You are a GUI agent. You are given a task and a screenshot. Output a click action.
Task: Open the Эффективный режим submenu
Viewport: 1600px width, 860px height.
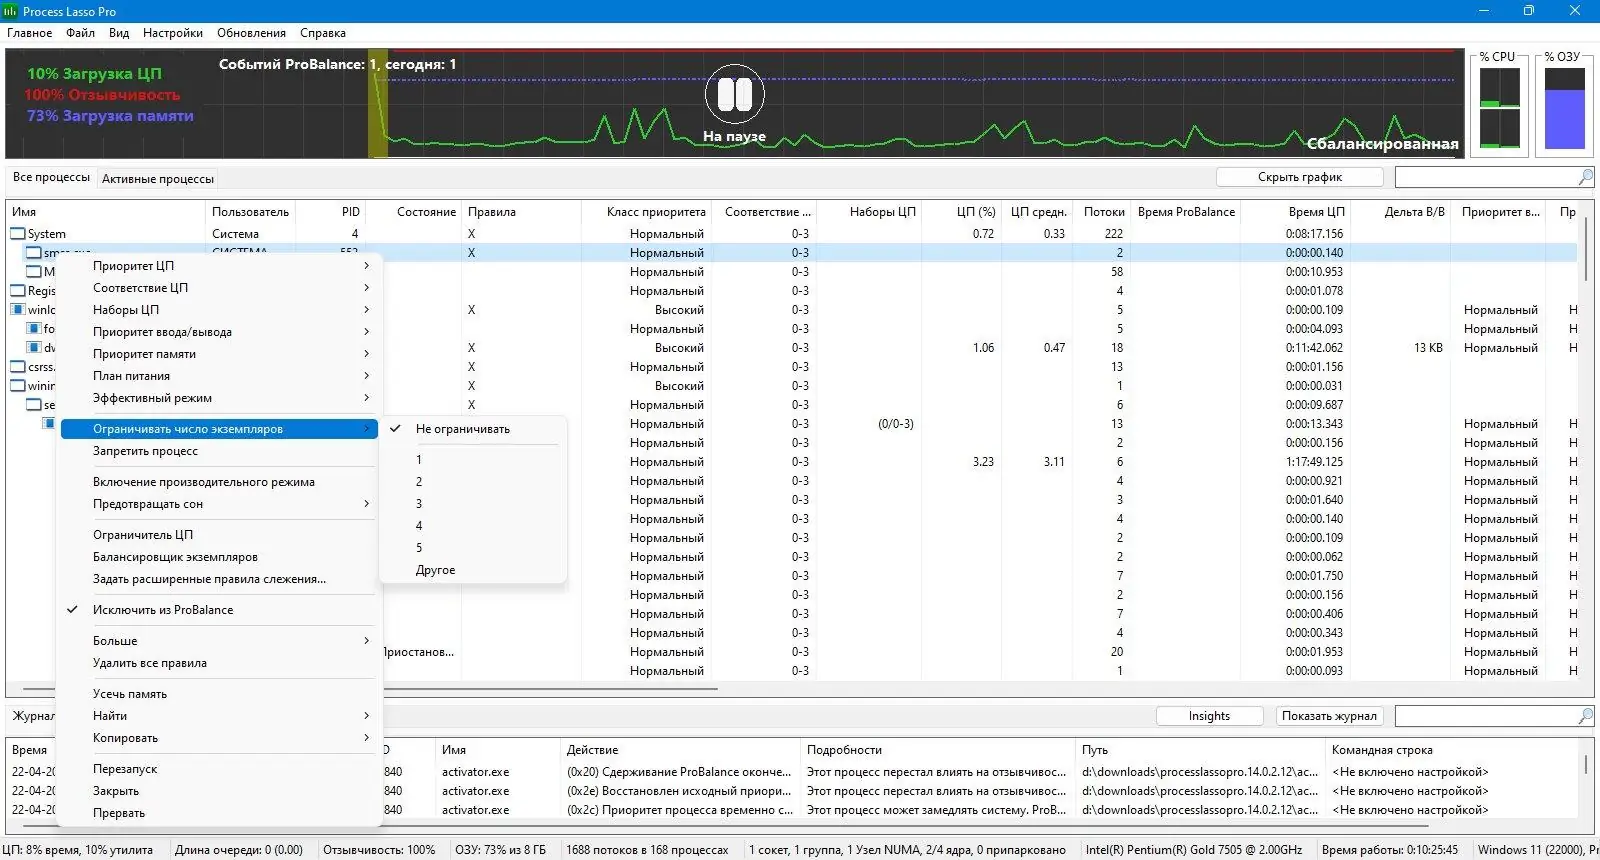[219, 398]
